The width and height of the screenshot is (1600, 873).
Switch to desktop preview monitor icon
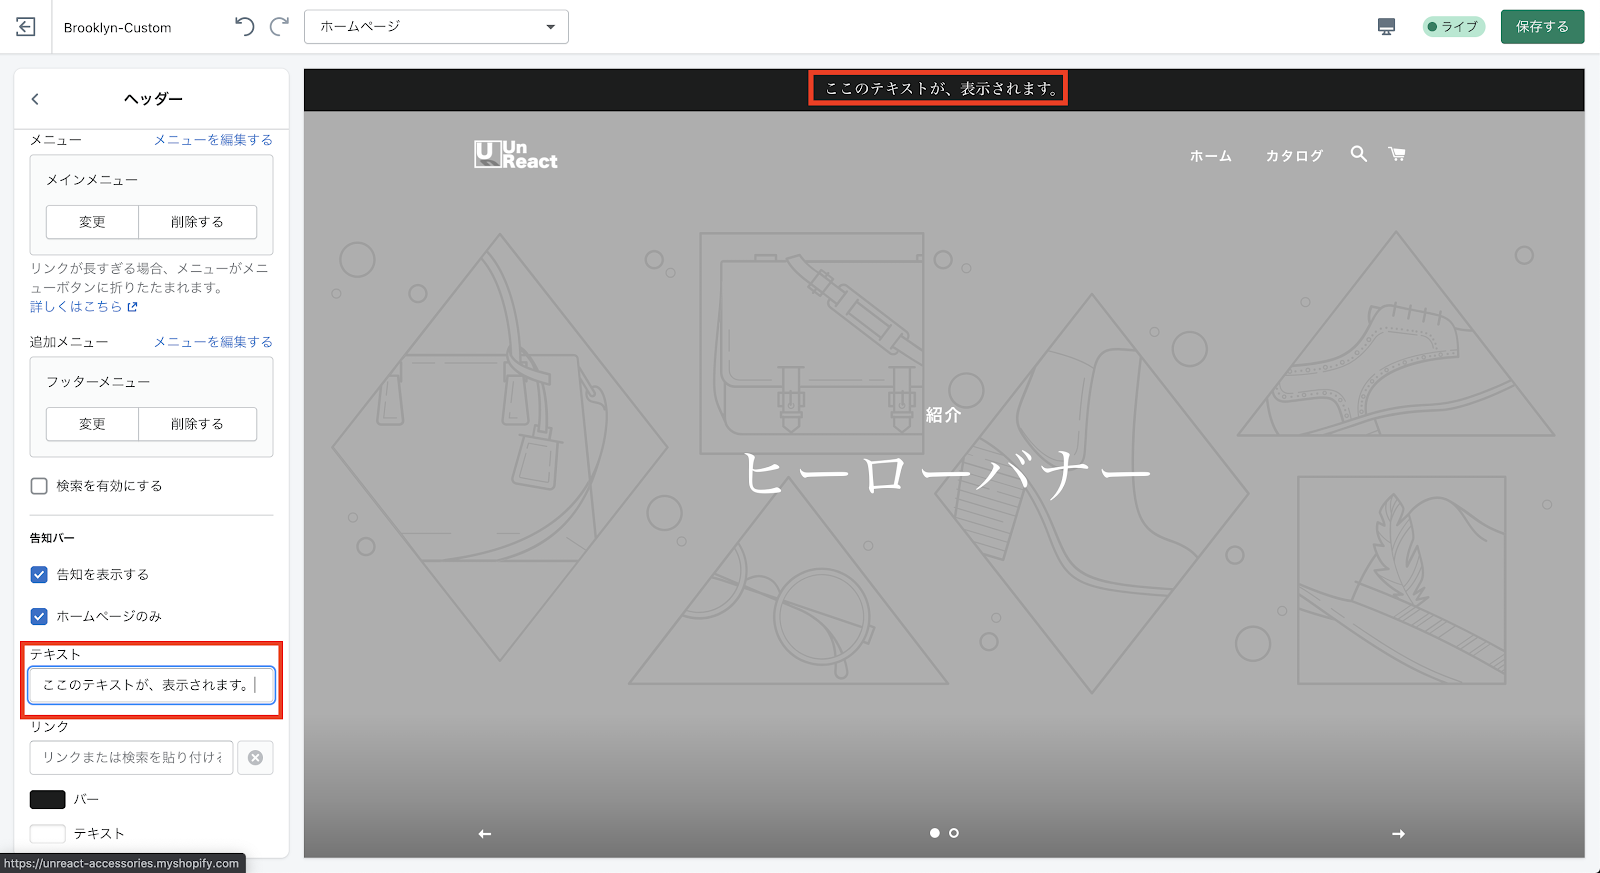1386,27
